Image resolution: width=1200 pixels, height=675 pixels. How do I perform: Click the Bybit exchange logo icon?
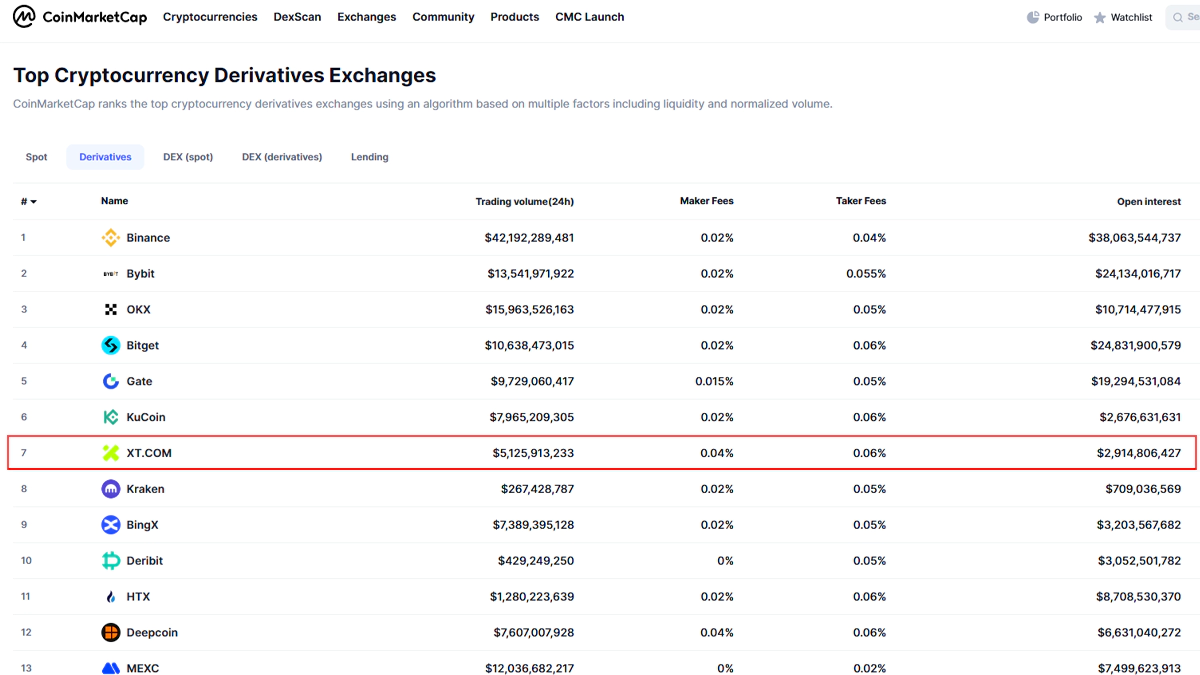tap(111, 274)
